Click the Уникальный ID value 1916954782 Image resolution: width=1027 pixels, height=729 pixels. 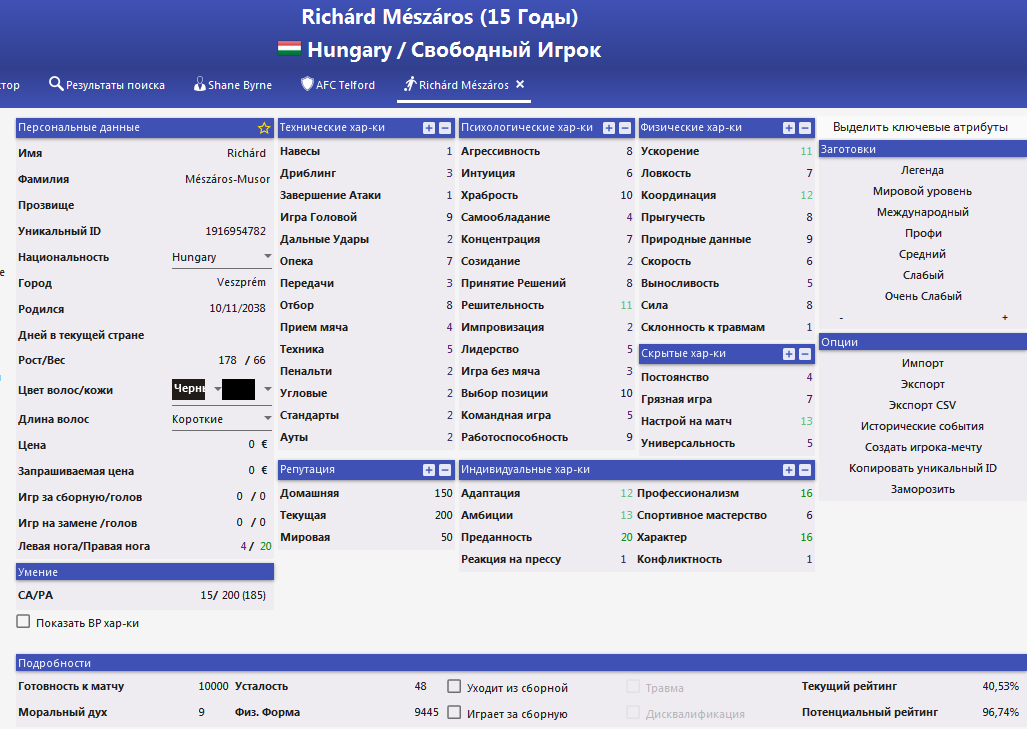(x=236, y=231)
